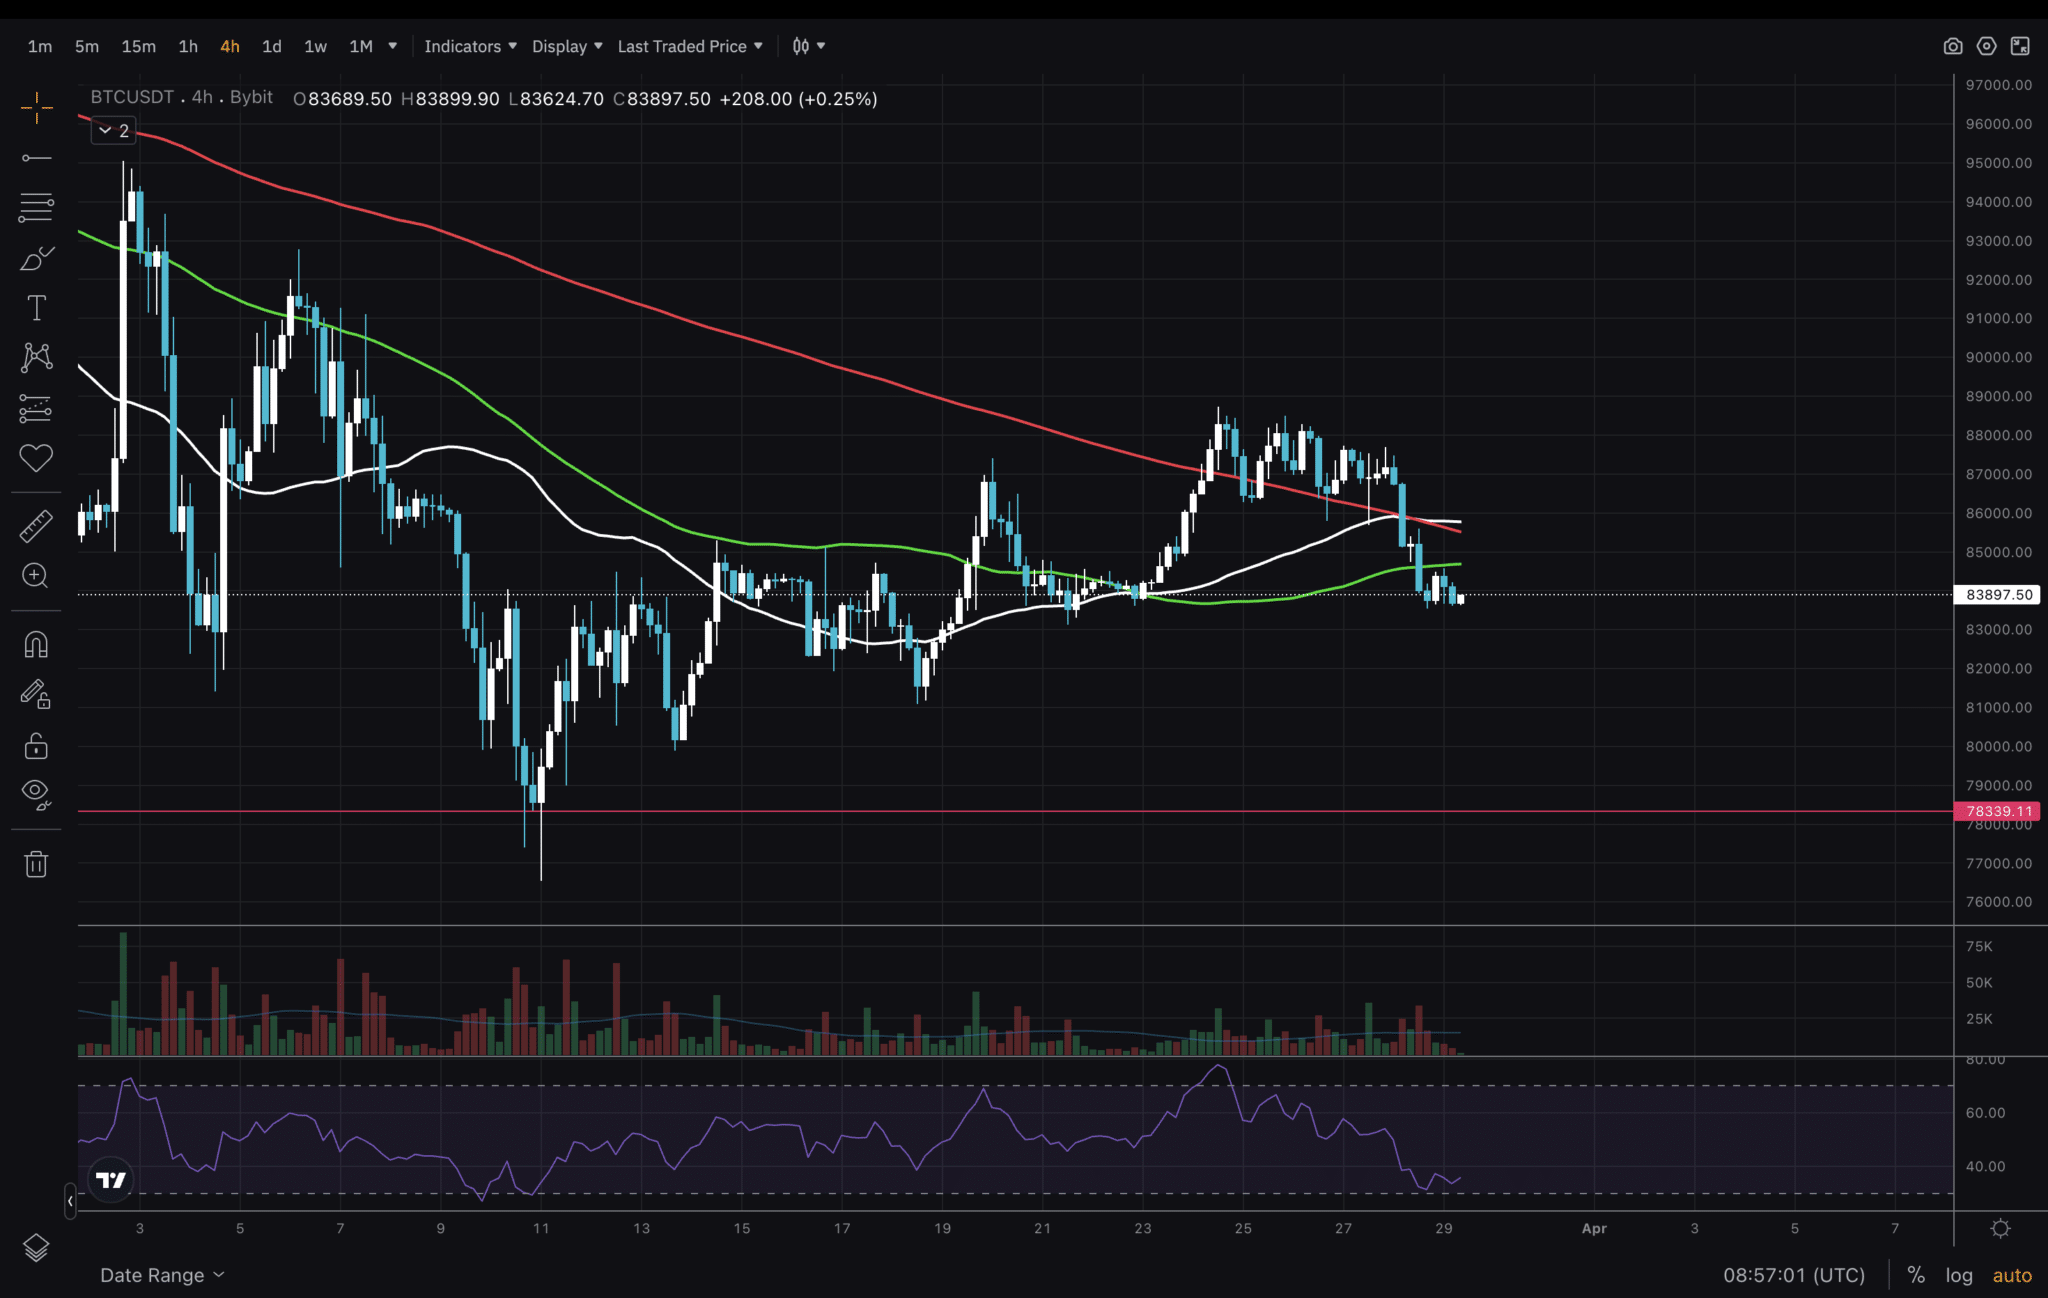The image size is (2048, 1298).
Task: Switch to the 1m timeframe
Action: click(x=40, y=46)
